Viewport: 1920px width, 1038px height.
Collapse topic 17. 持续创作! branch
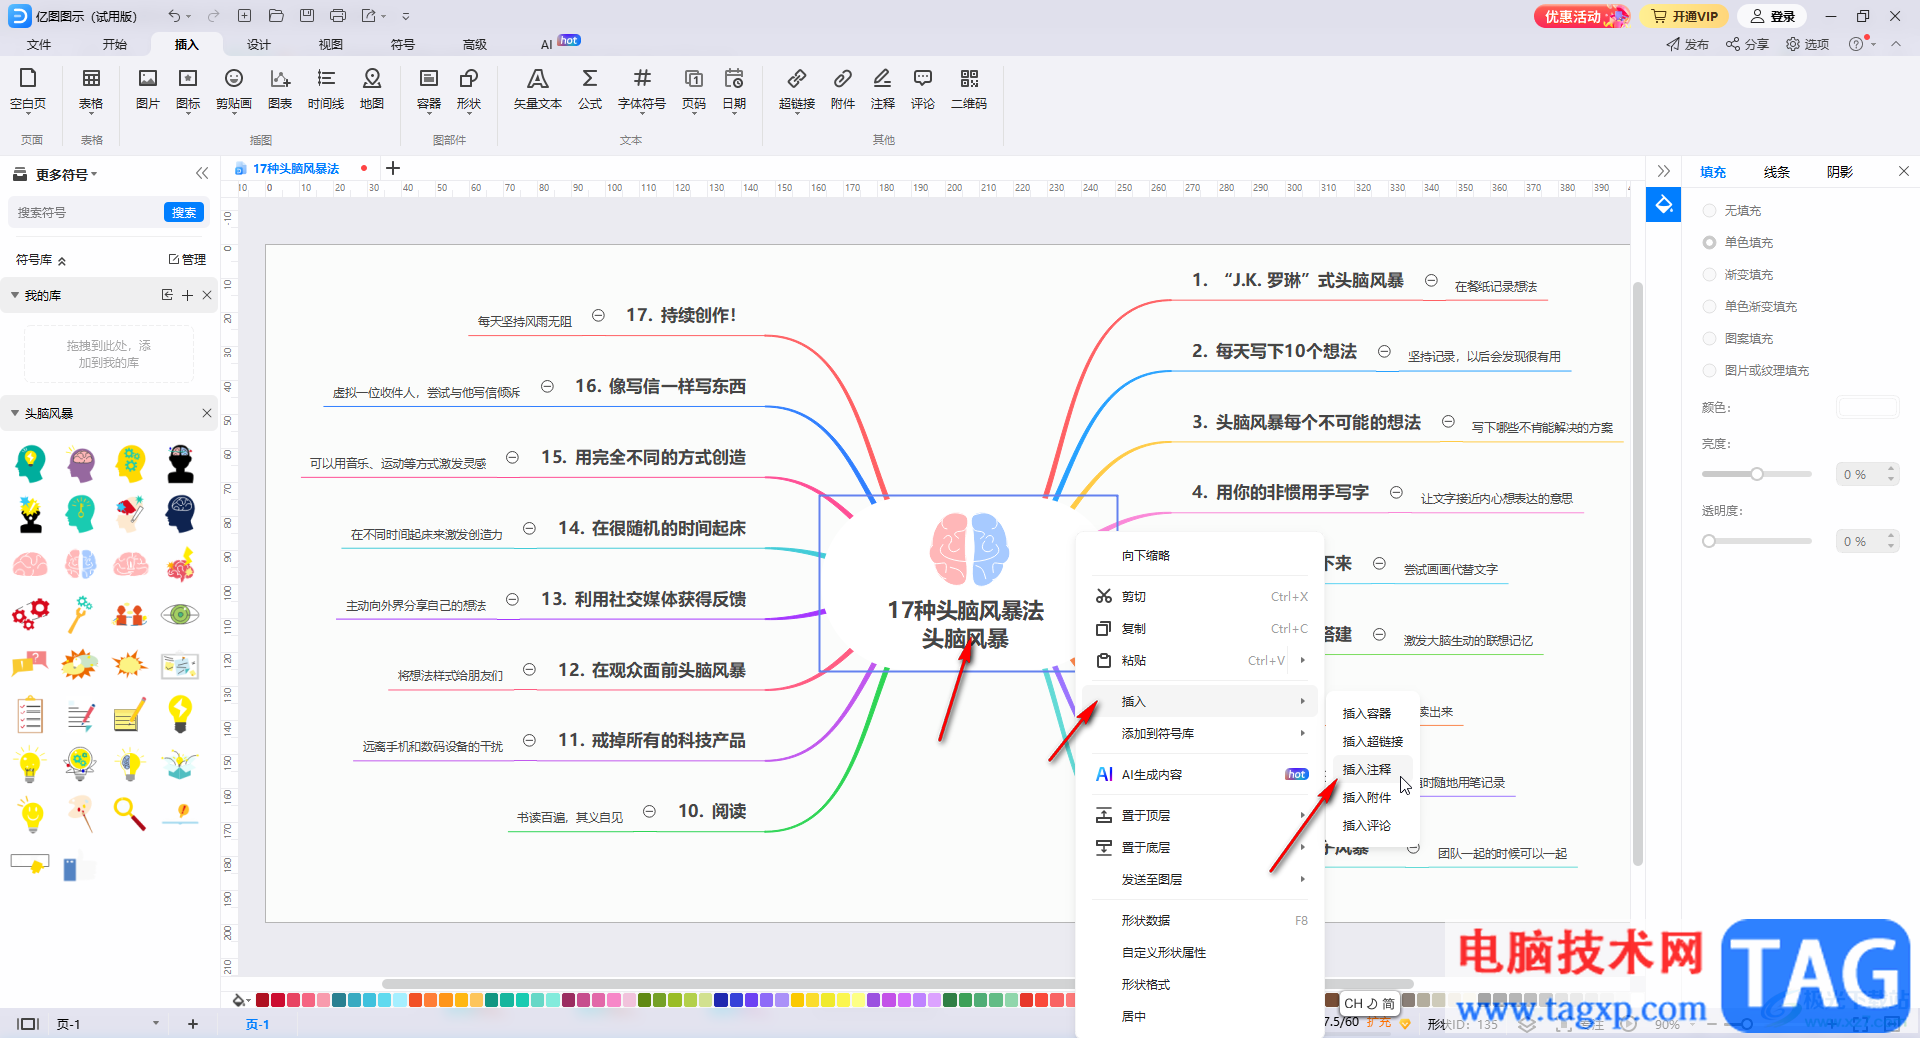tap(598, 315)
